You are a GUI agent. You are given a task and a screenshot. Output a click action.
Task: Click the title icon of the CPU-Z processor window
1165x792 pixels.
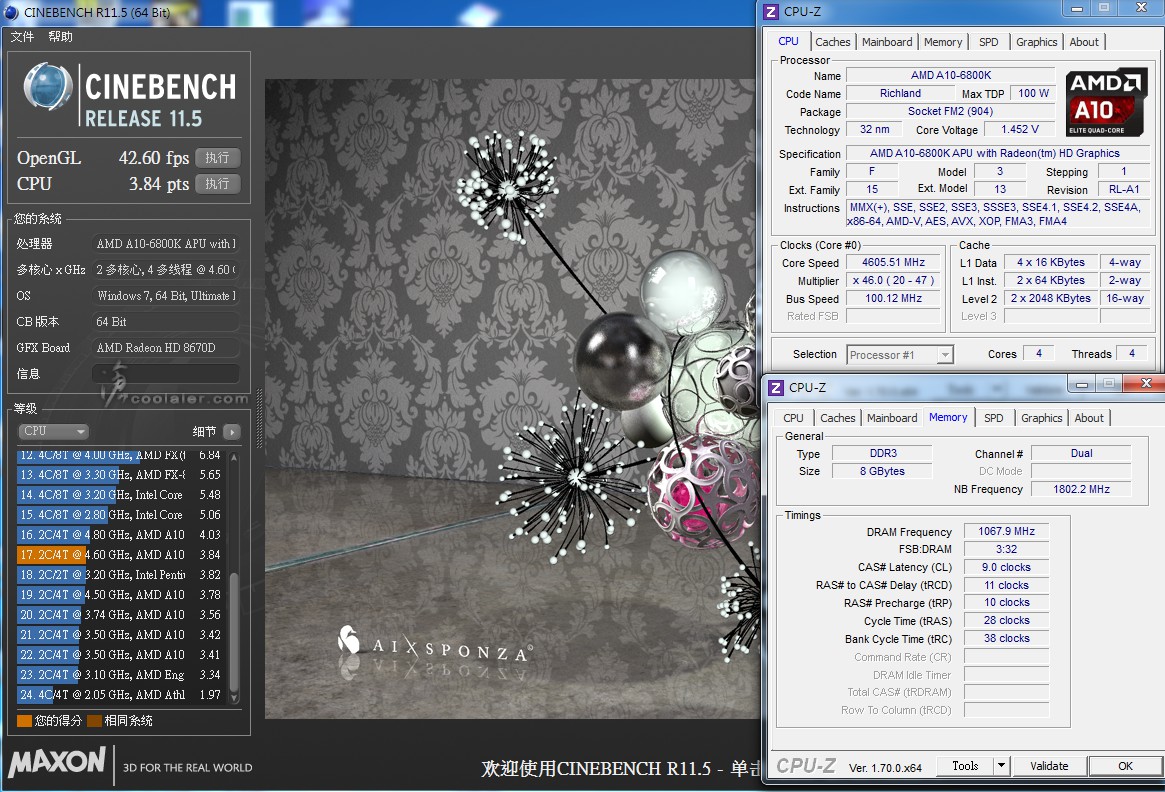click(x=770, y=12)
